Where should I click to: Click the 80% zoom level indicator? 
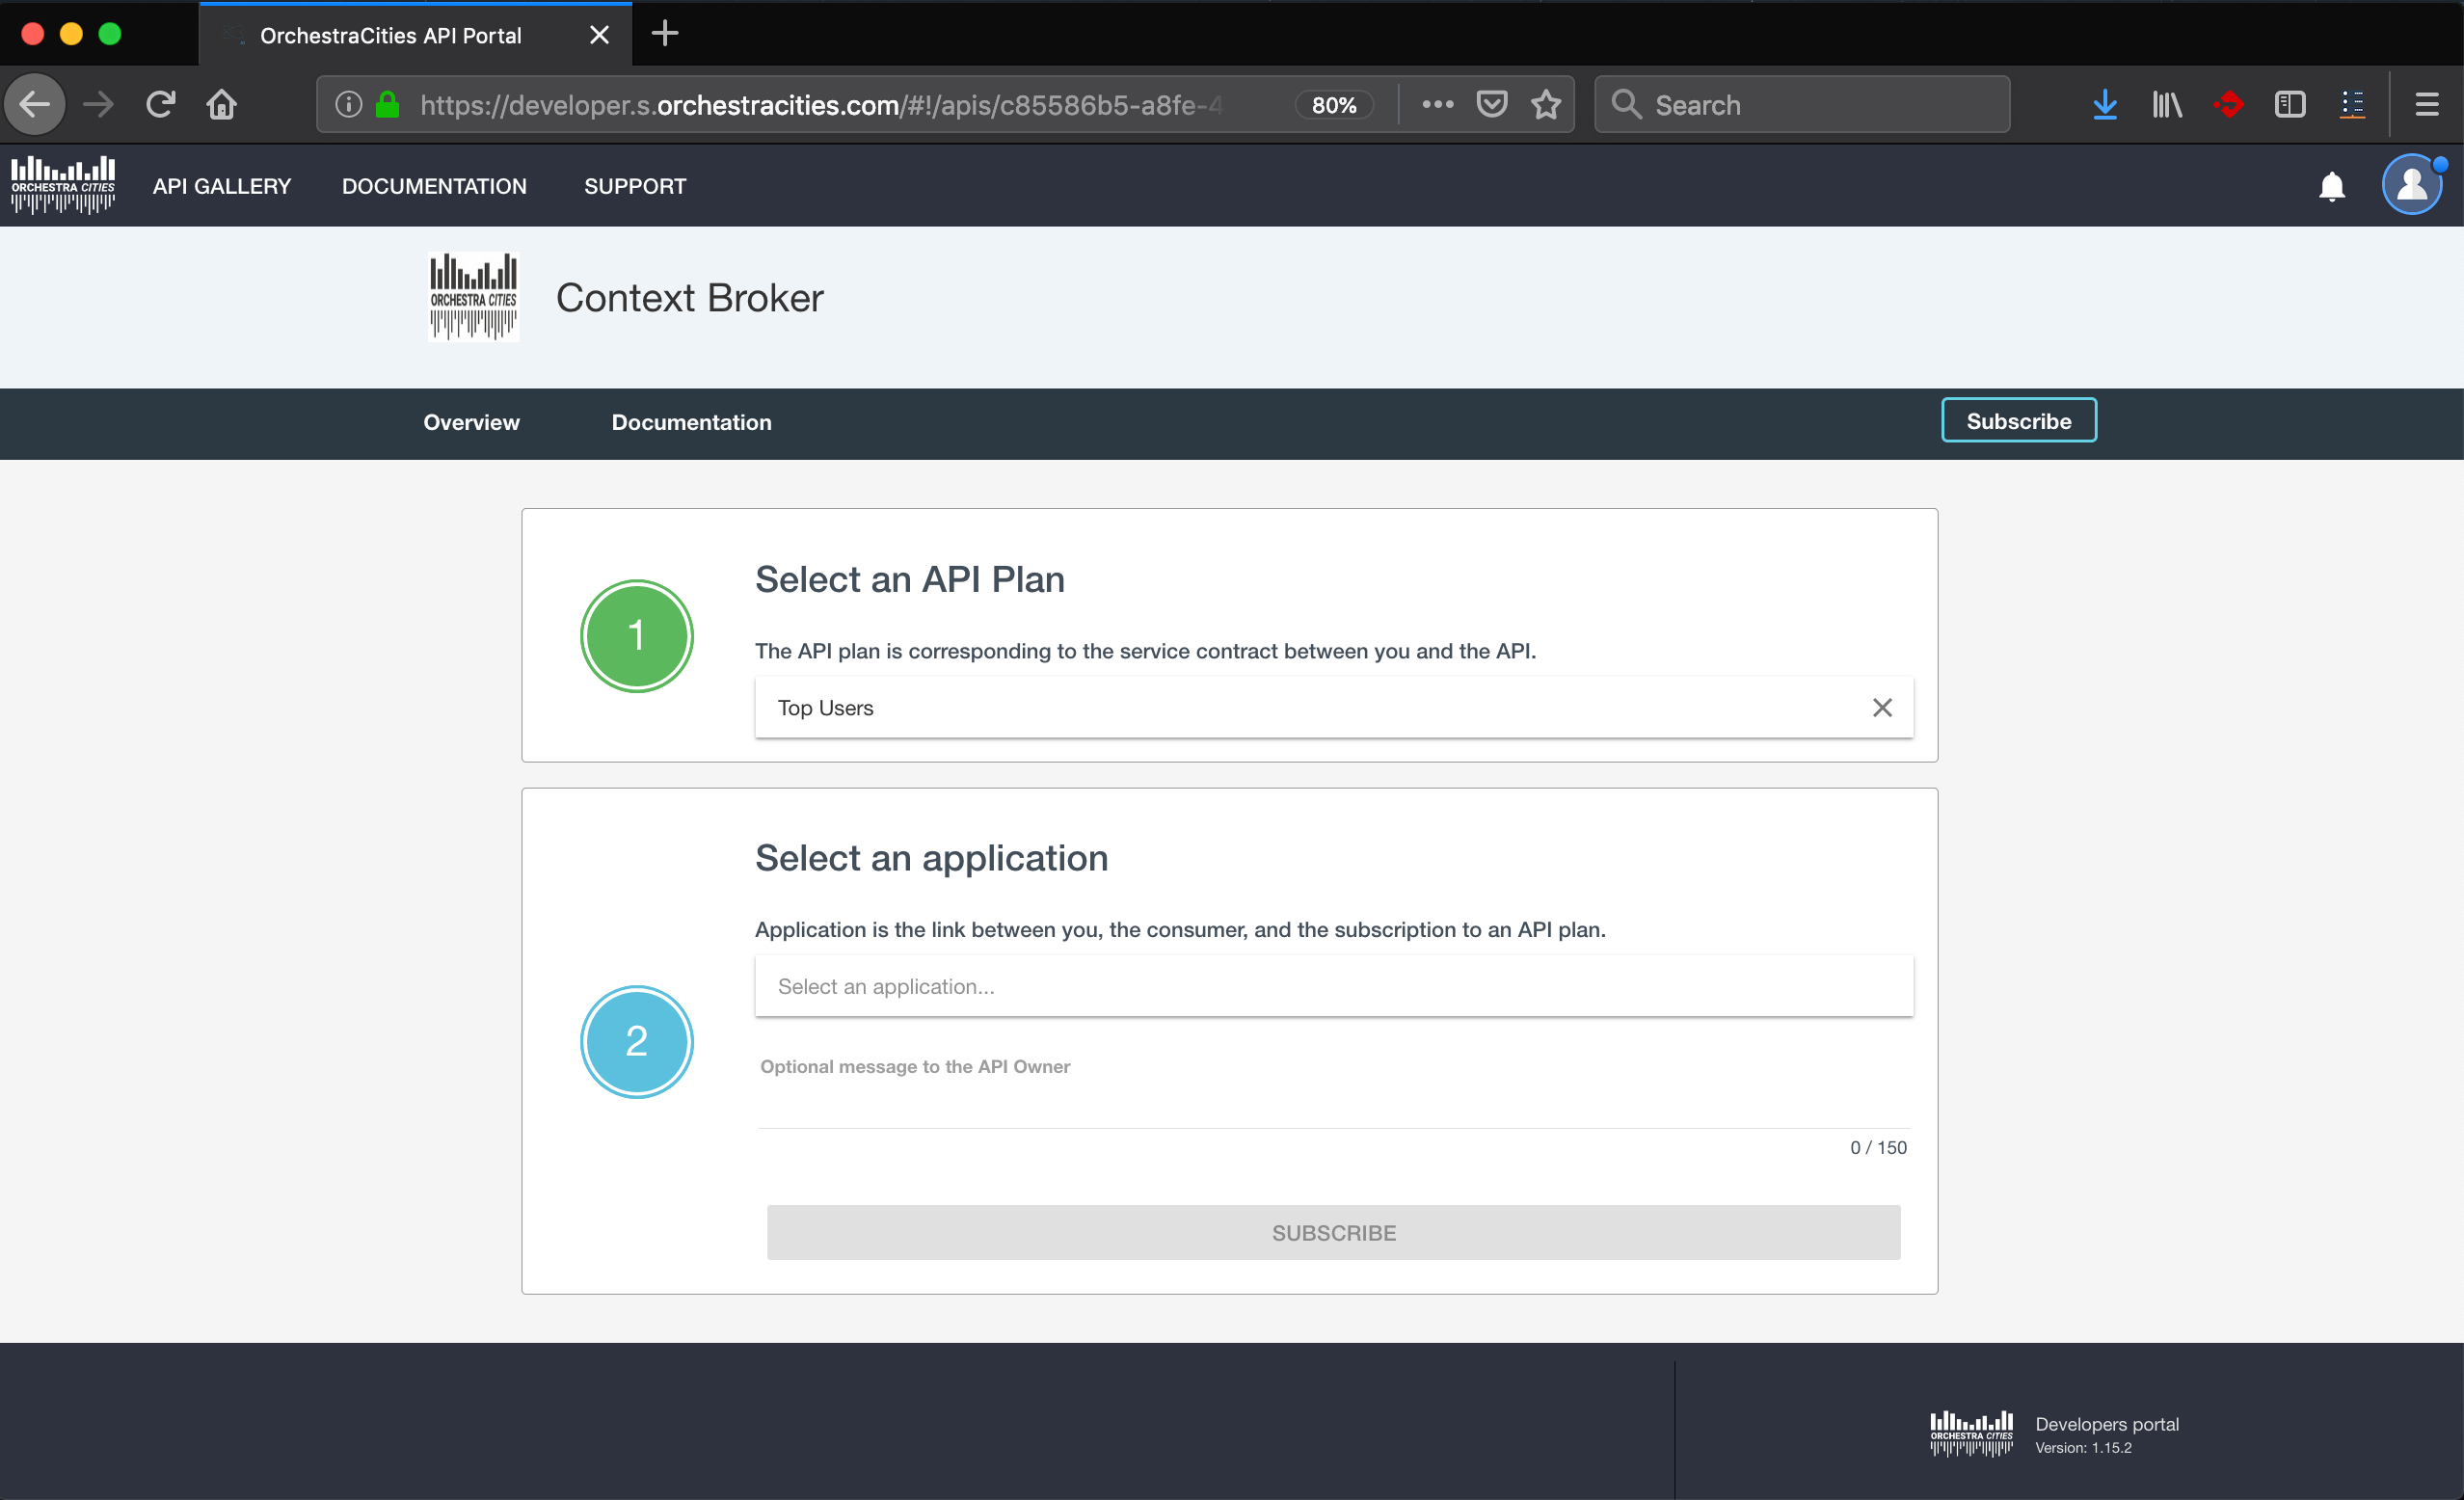pyautogui.click(x=1333, y=105)
